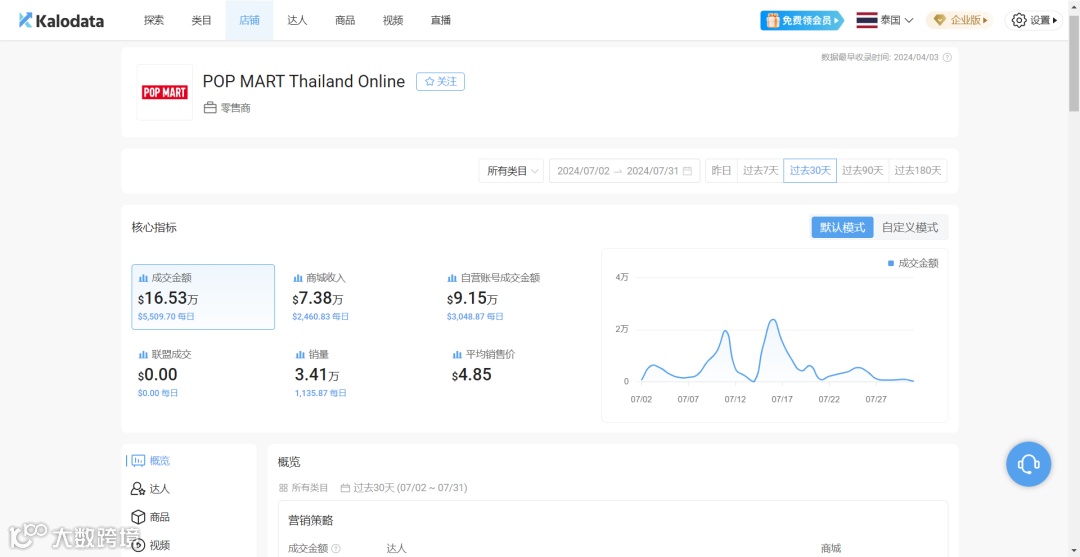1080x557 pixels.
Task: Click the bar chart icon beside 销量
Action: 300,355
